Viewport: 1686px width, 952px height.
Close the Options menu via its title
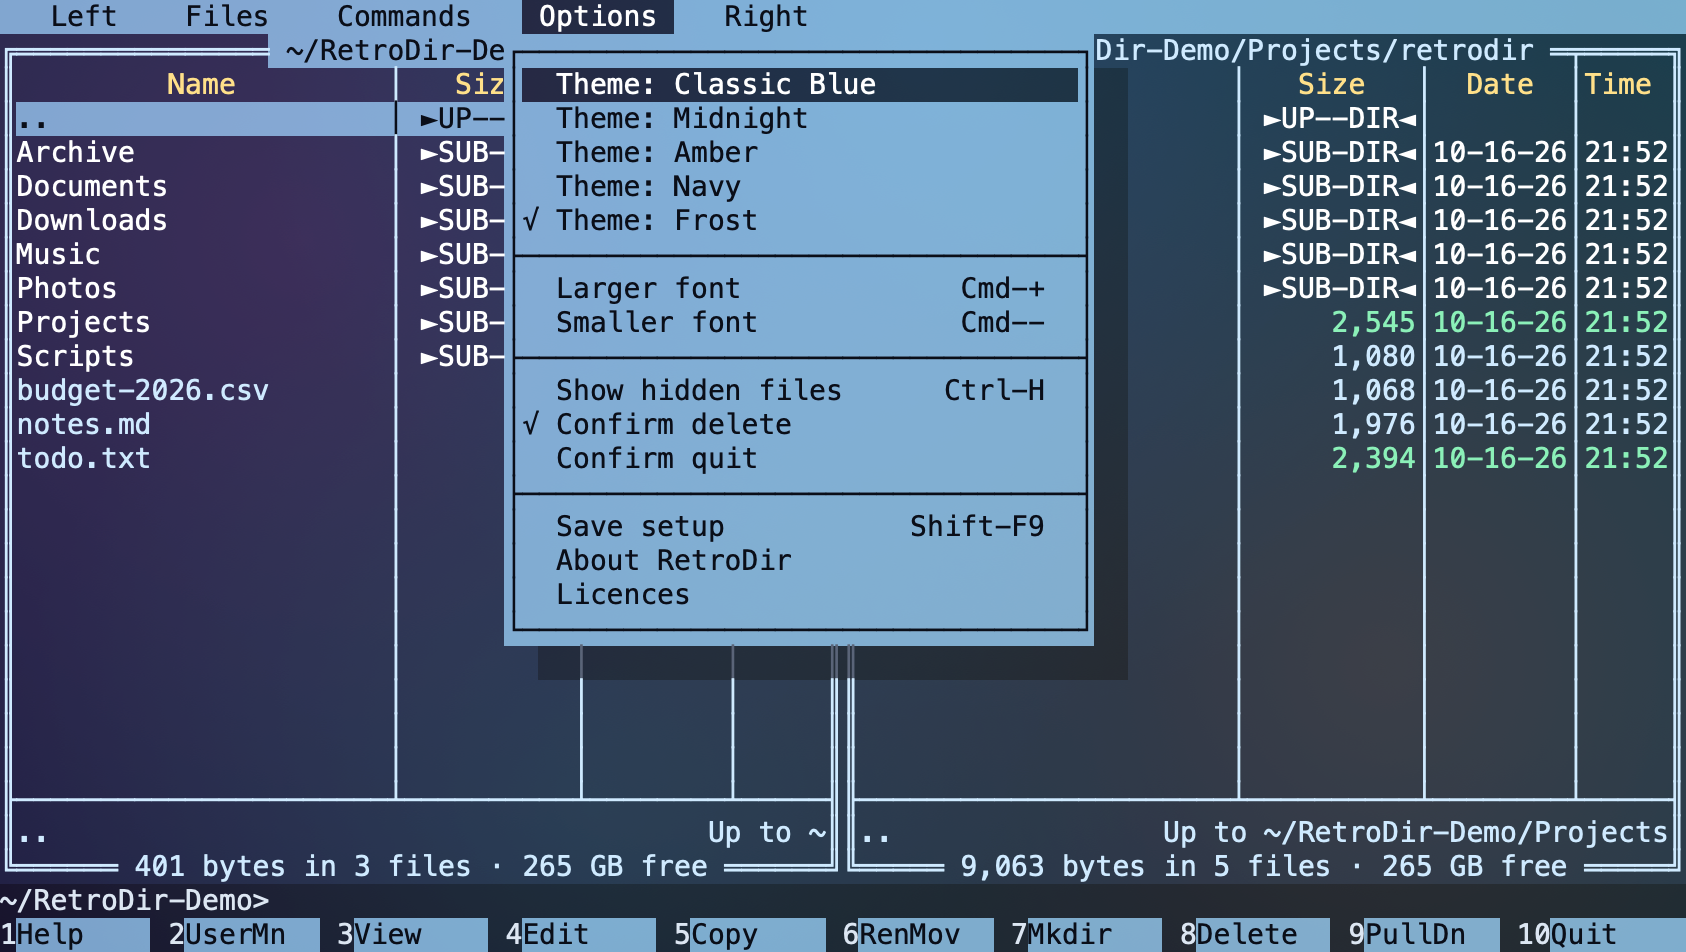click(598, 17)
